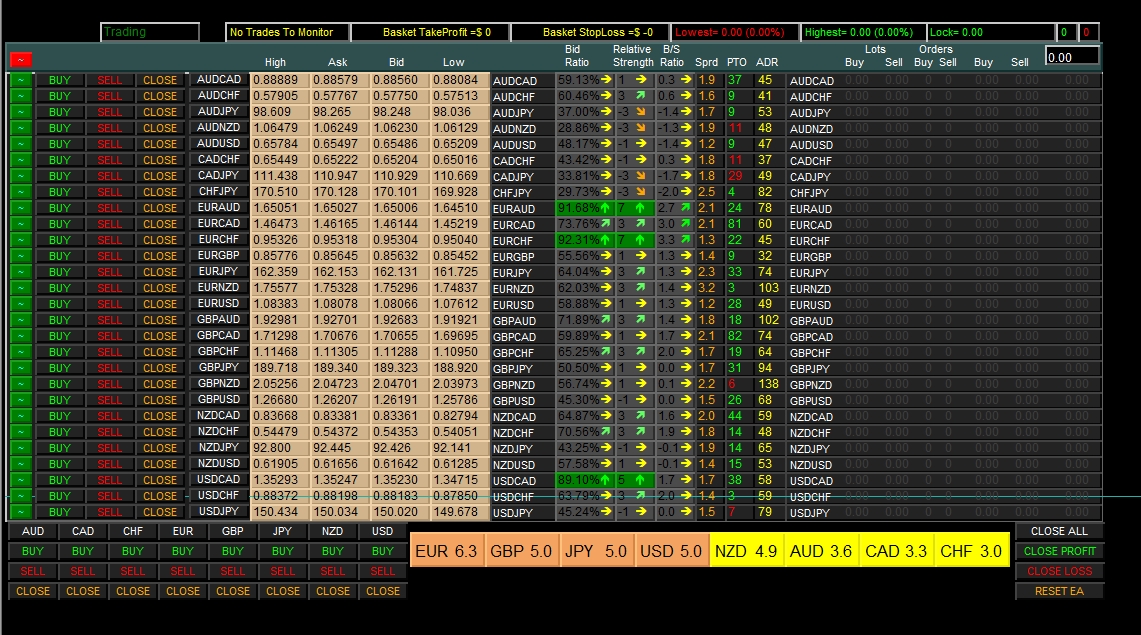
Task: Click the red tilde button above the pair list
Action: (20, 60)
